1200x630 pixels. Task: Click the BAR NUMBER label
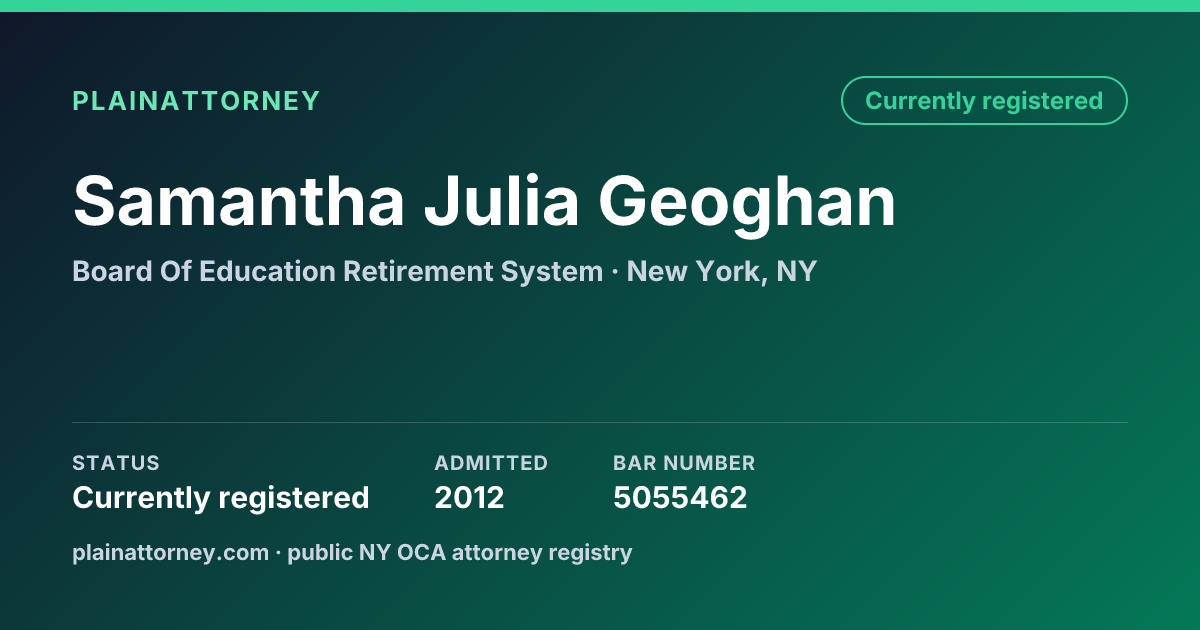point(684,463)
